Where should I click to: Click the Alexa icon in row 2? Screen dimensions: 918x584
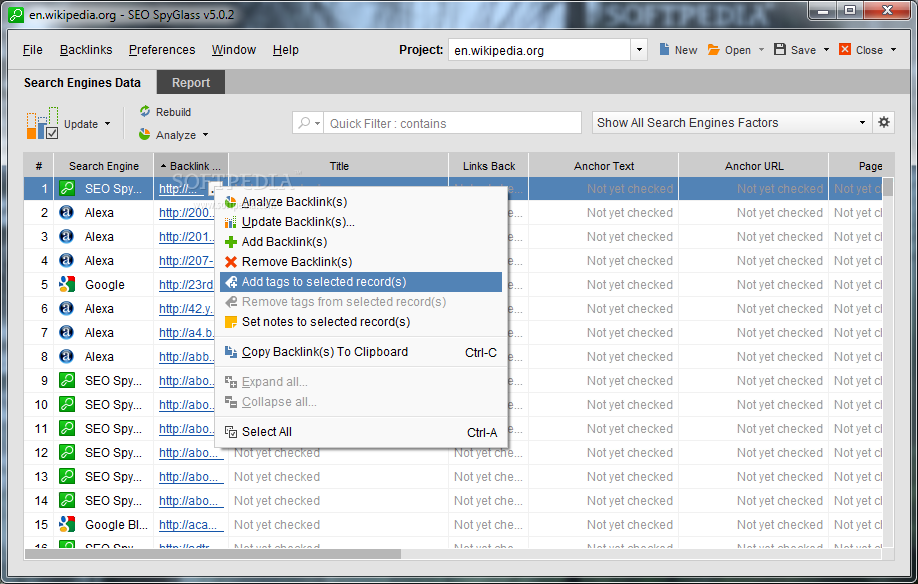67,212
